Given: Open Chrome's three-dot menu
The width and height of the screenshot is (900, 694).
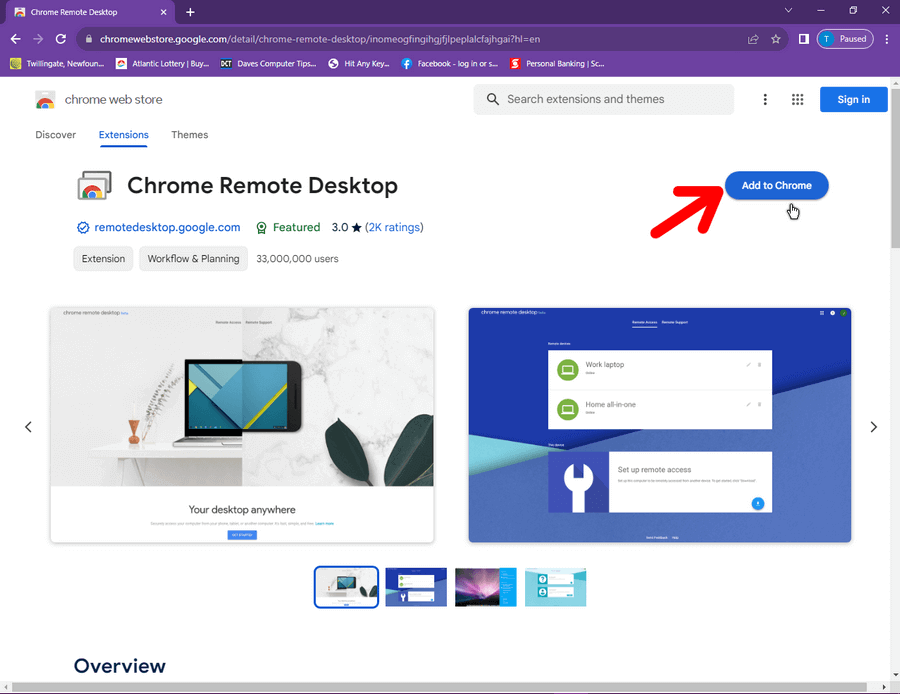Looking at the screenshot, I should coord(887,39).
